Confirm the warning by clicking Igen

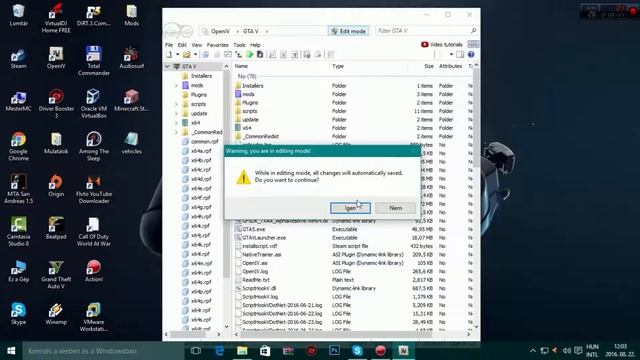point(350,208)
